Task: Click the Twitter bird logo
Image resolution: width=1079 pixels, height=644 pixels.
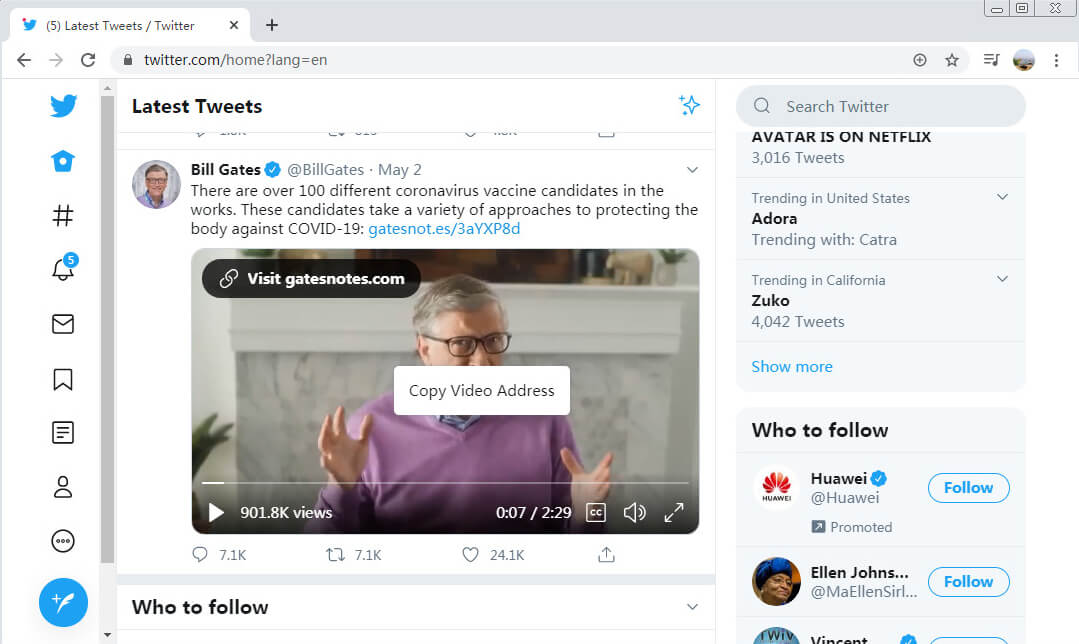Action: (63, 106)
